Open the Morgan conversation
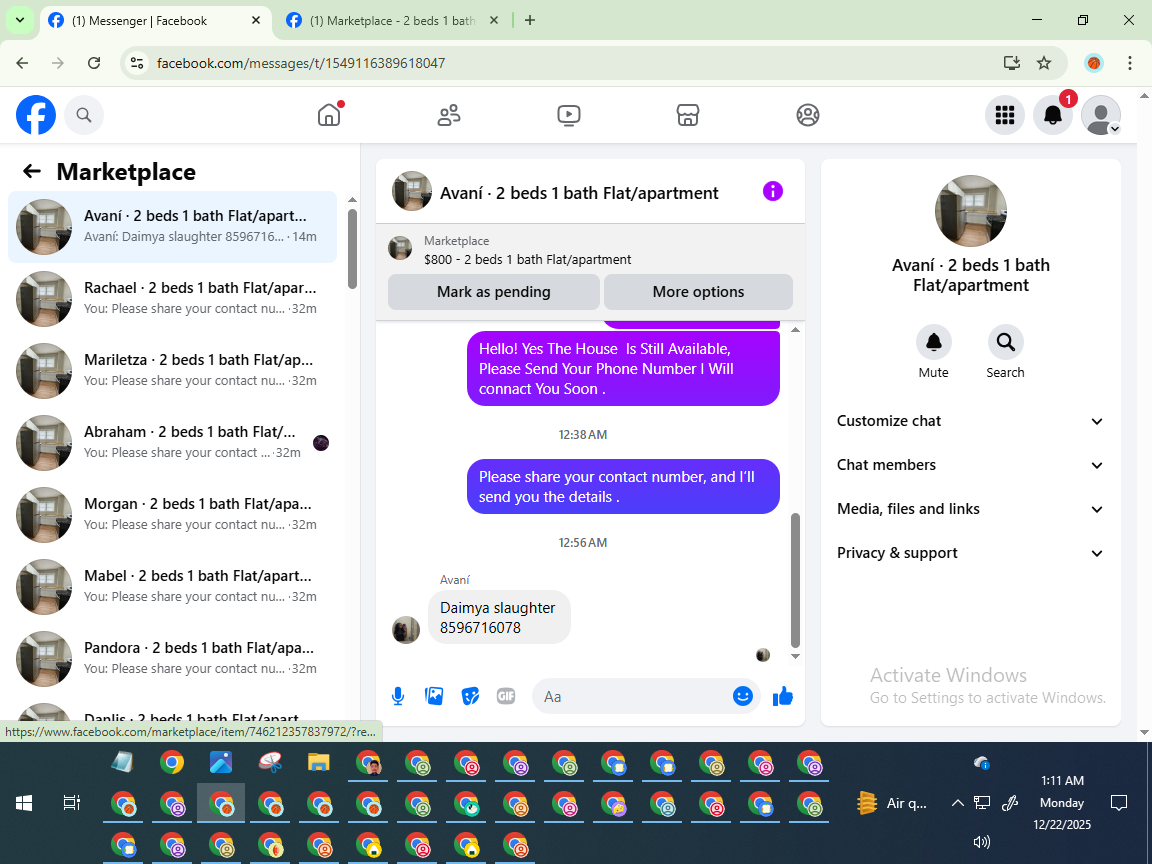The height and width of the screenshot is (864, 1152). click(x=173, y=514)
